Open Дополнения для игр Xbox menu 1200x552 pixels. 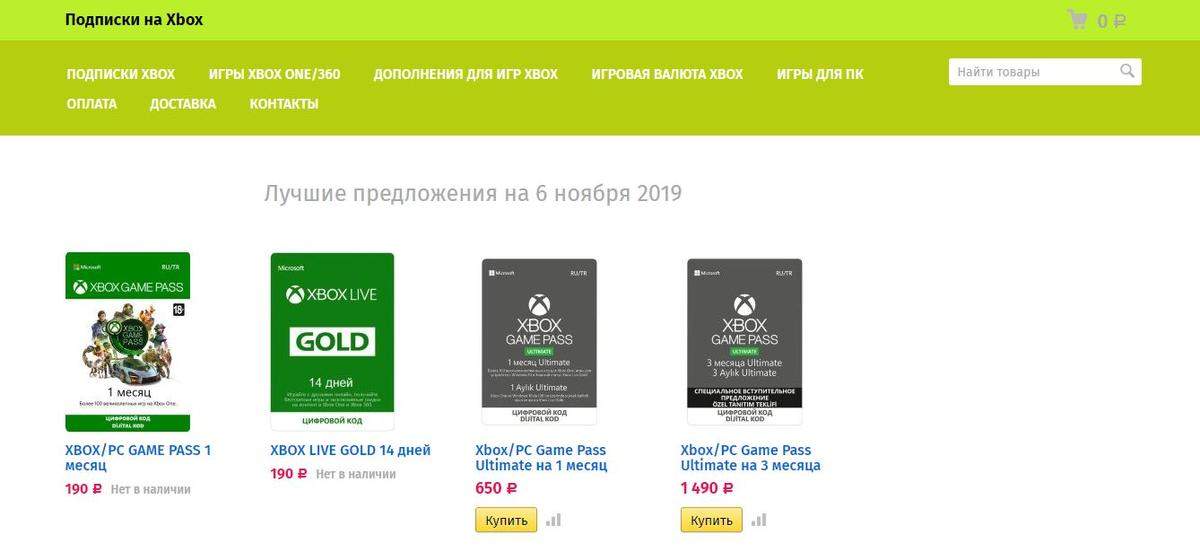click(x=466, y=74)
